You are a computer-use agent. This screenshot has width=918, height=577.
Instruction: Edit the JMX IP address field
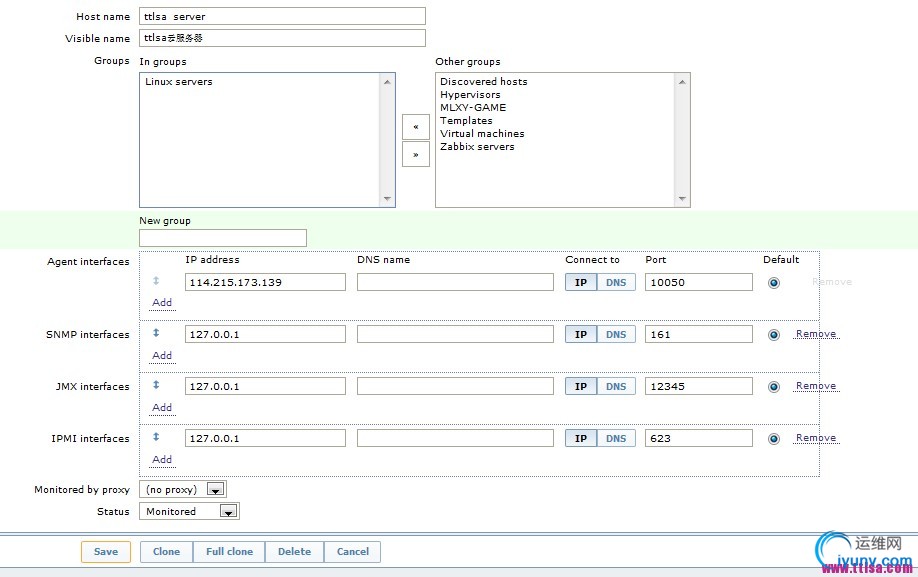pyautogui.click(x=265, y=386)
